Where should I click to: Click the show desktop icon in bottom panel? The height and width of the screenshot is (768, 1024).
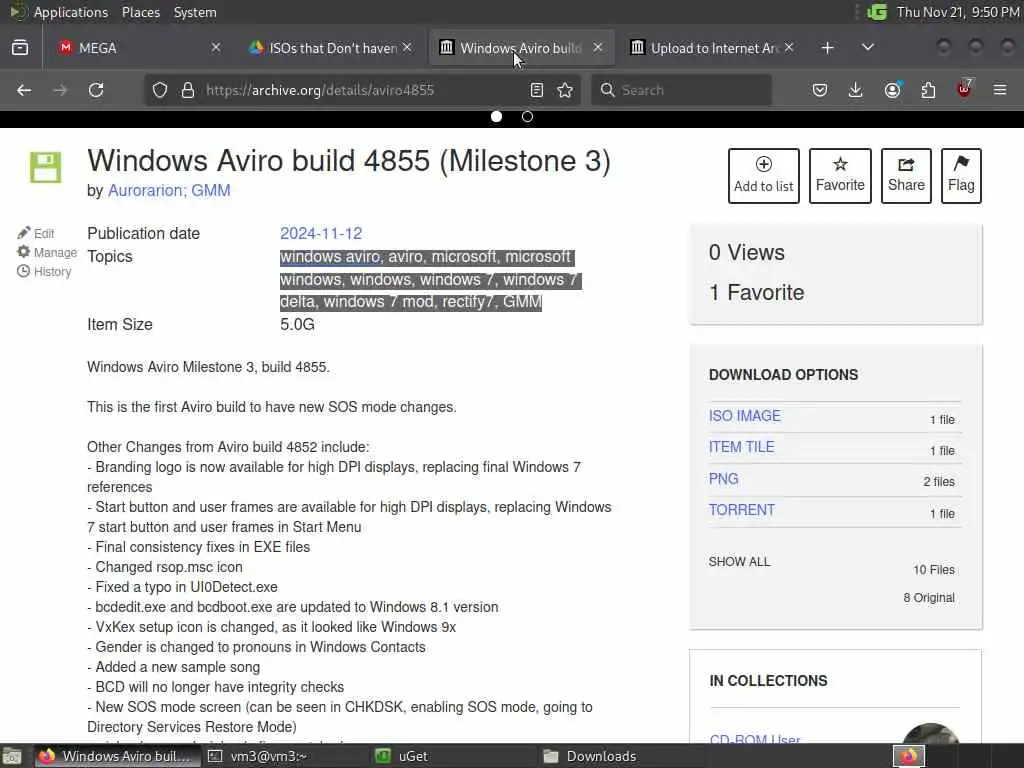(12, 756)
